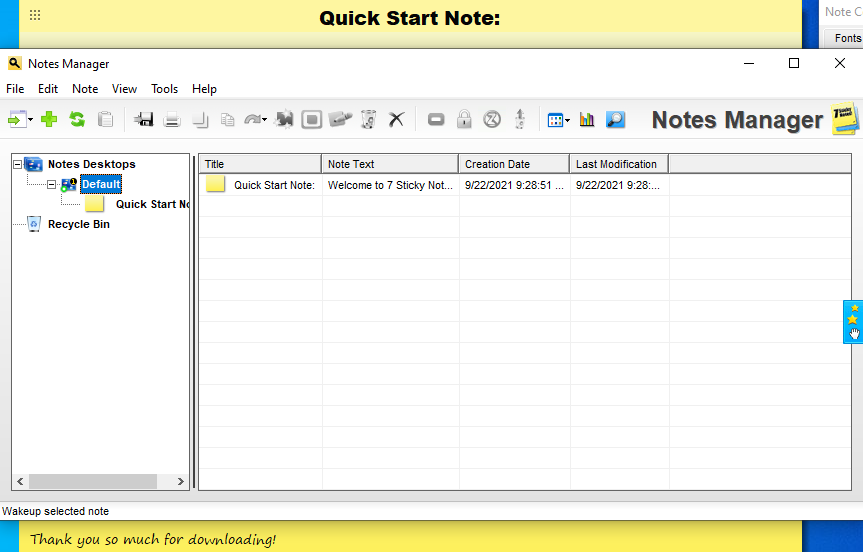Click the padlock lock note icon

pos(464,120)
